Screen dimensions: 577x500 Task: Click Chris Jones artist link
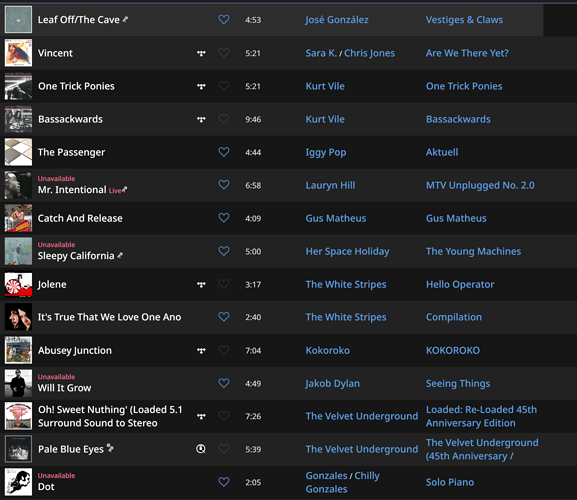click(369, 53)
